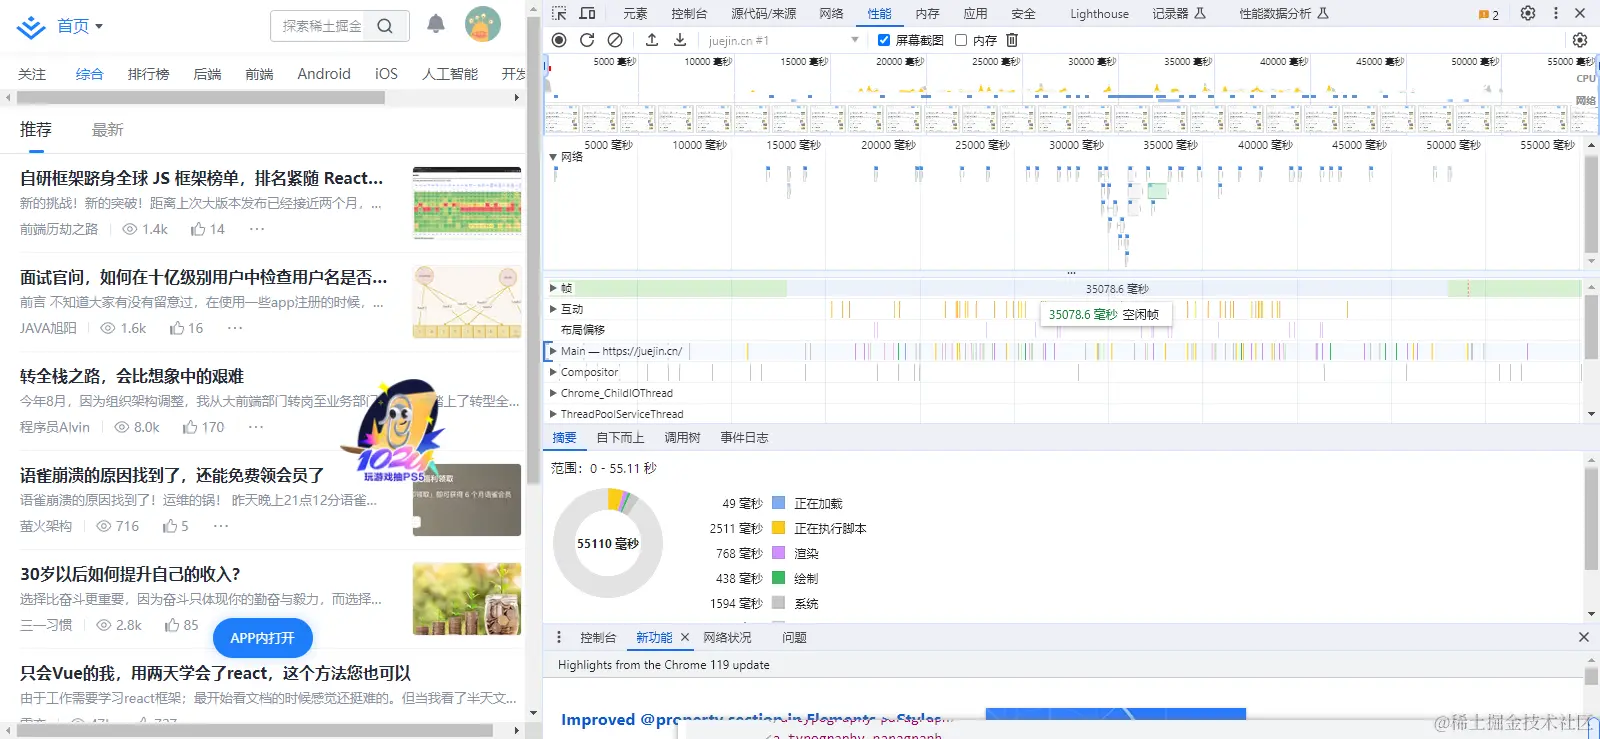Expand the ThreadPoolServiceThread track
Viewport: 1600px width, 739px height.
[x=553, y=414]
